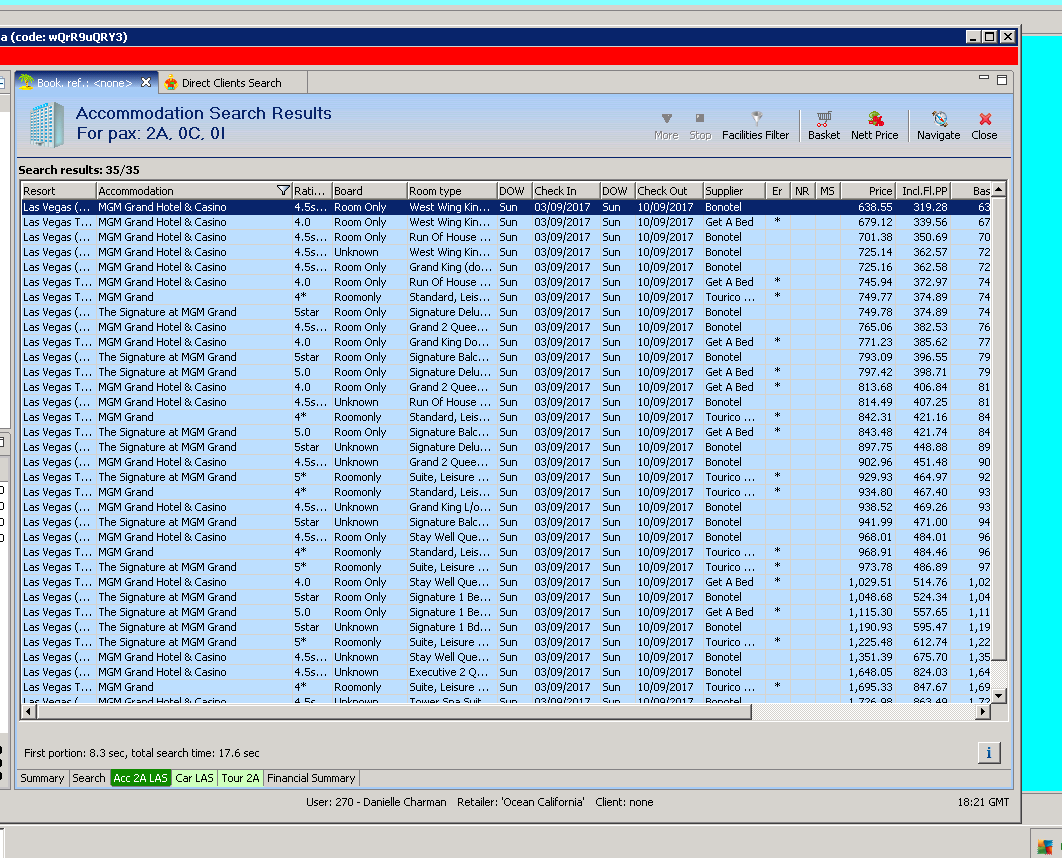The image size is (1062, 858).
Task: Close the Book. ref. tab
Action: tap(146, 83)
